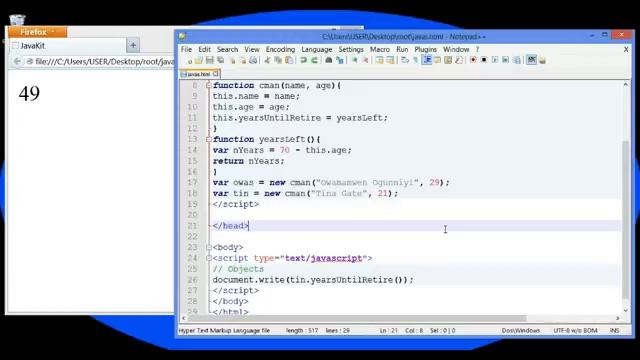
Task: Open the Window menu
Action: pos(456,49)
